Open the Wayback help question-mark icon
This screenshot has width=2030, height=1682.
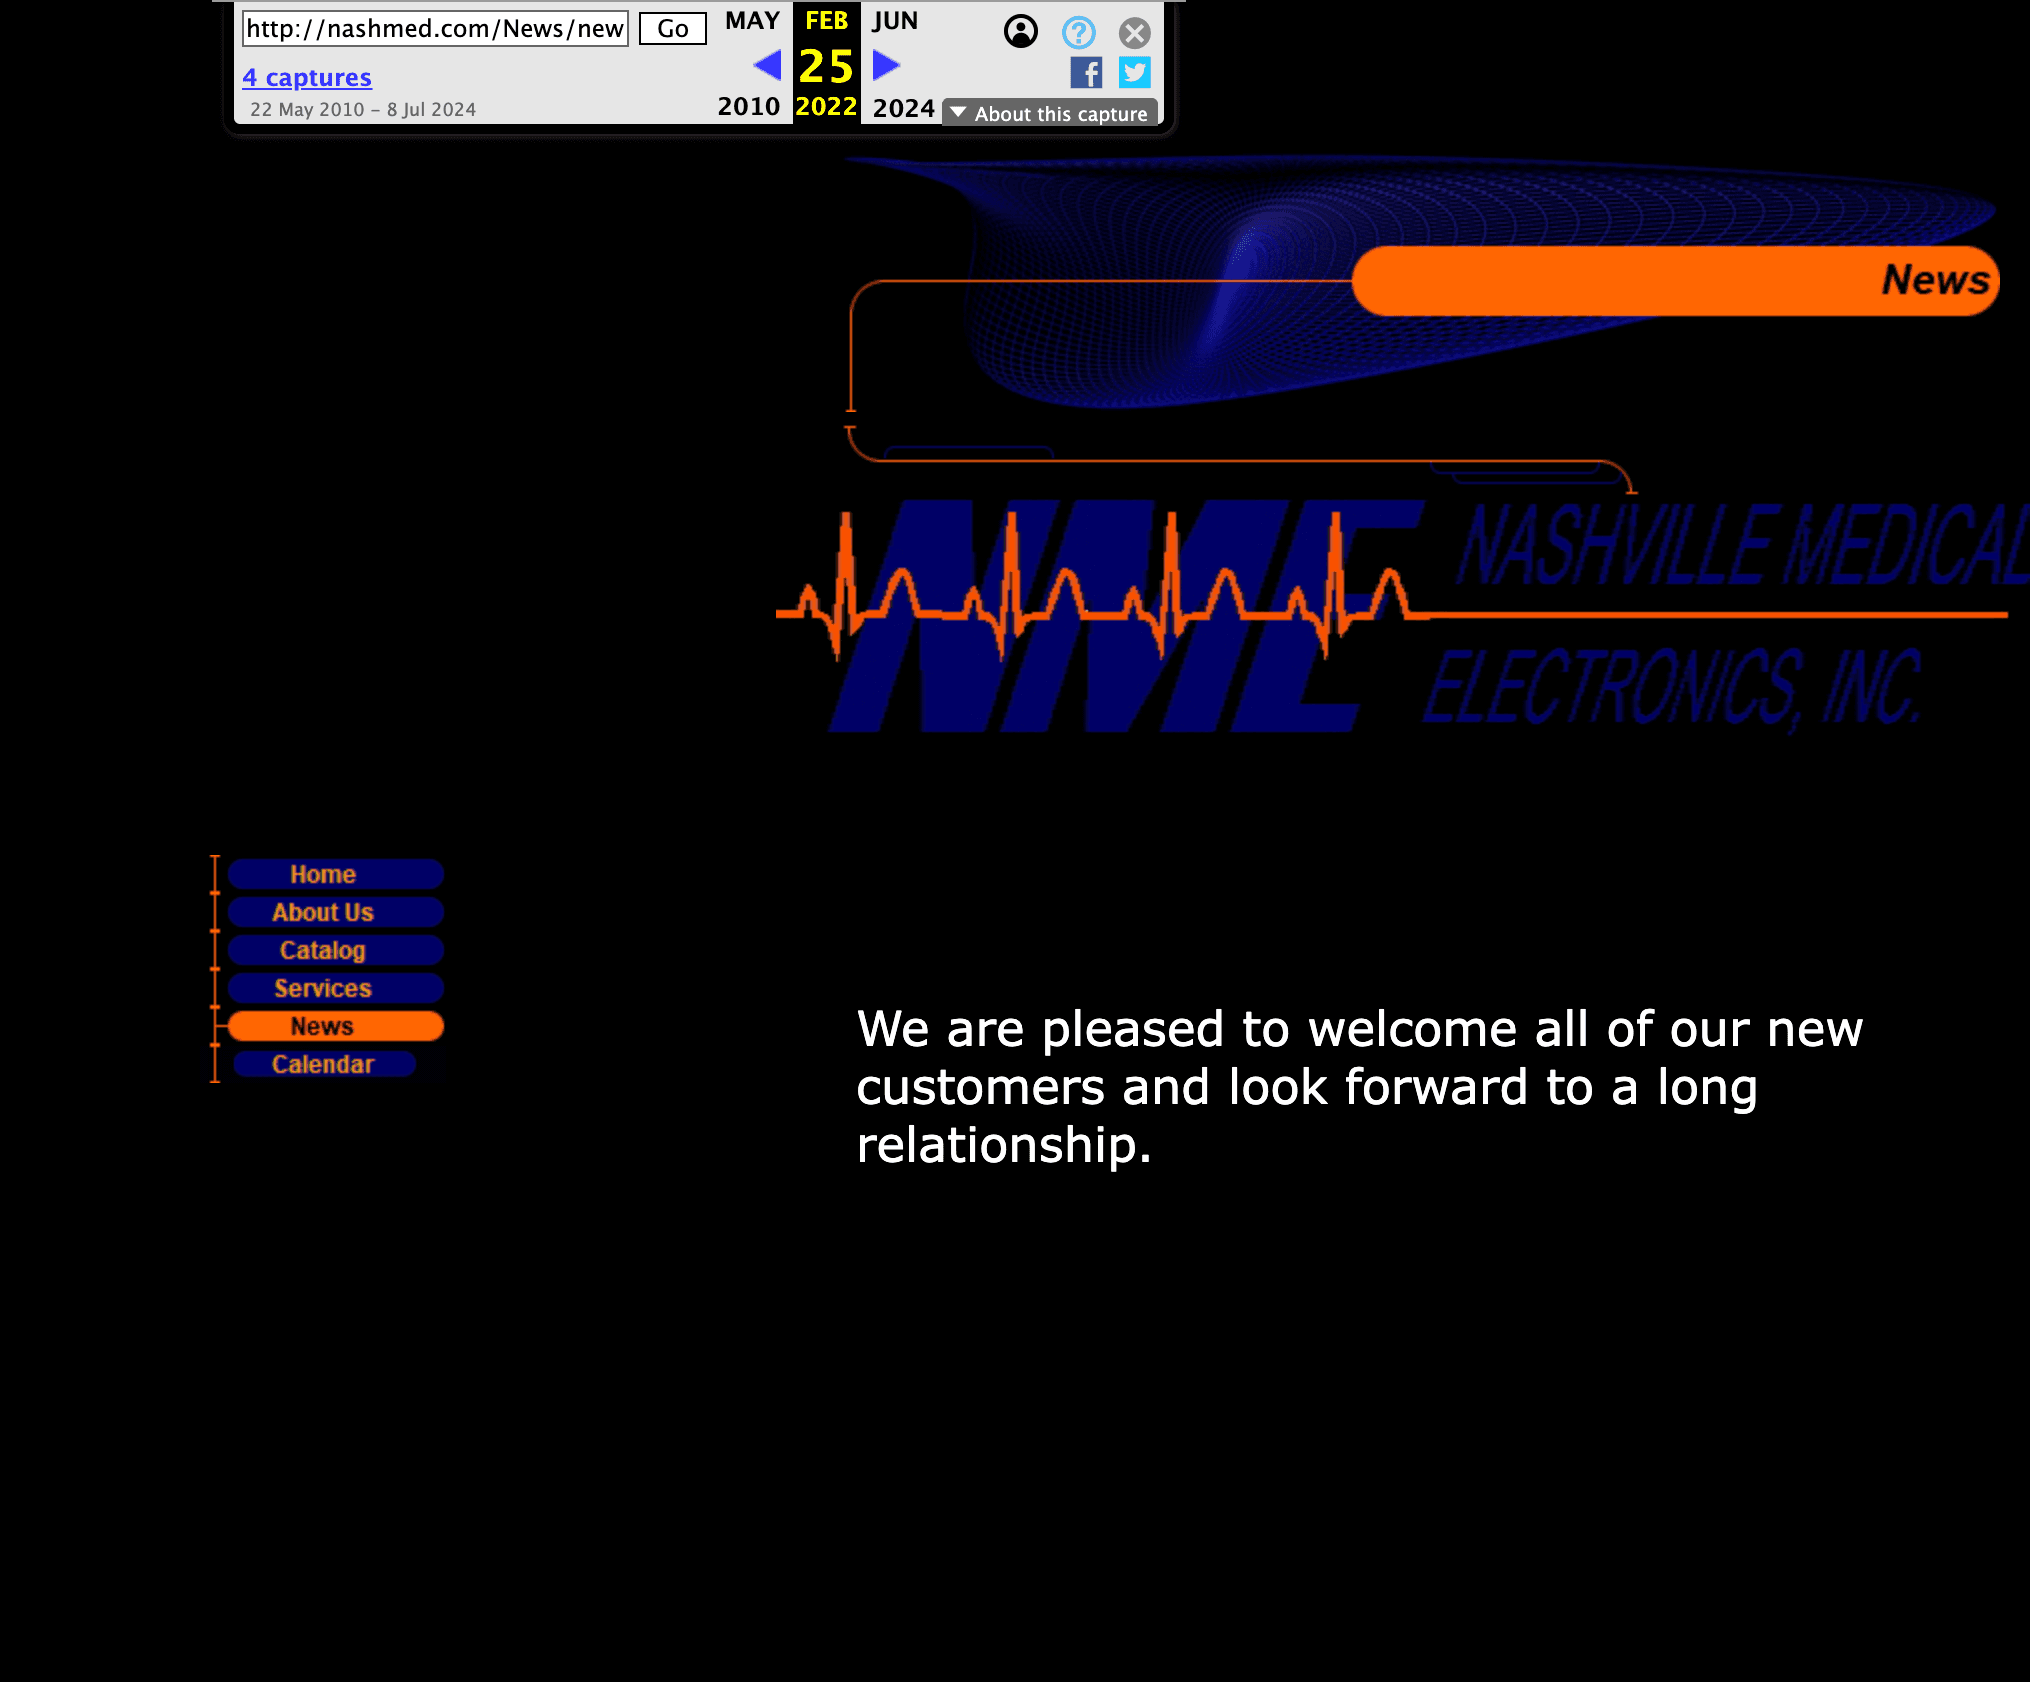click(x=1078, y=32)
